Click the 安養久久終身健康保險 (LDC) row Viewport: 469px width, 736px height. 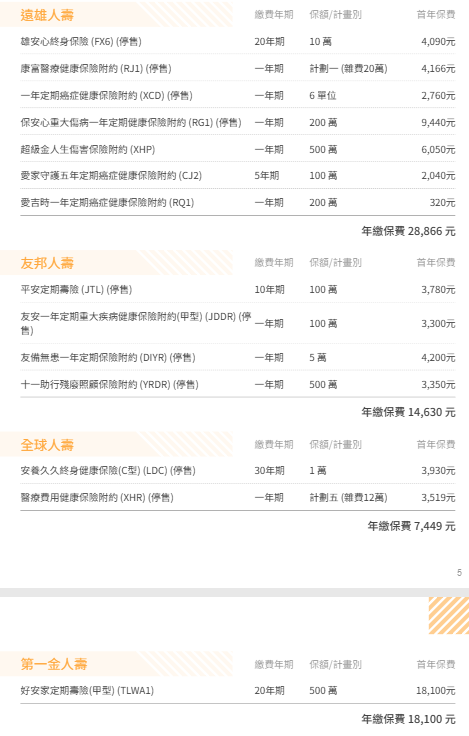pyautogui.click(x=238, y=470)
